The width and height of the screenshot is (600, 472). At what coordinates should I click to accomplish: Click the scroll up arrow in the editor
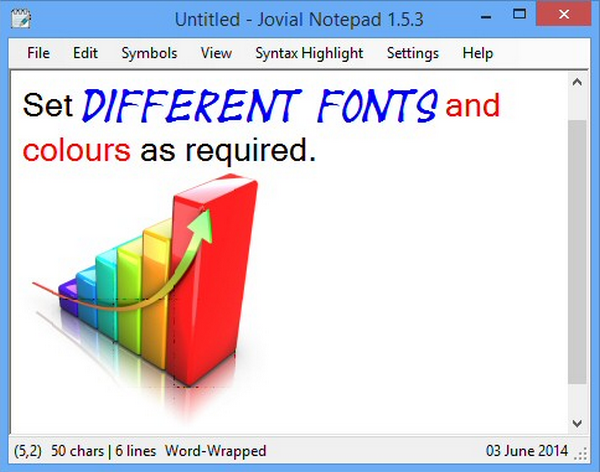click(x=577, y=82)
